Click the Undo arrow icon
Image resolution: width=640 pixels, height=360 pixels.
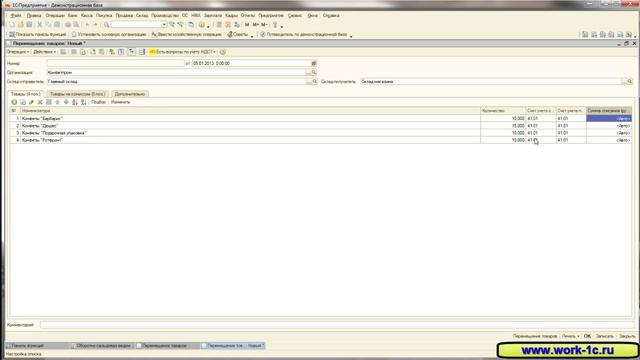tap(87, 25)
